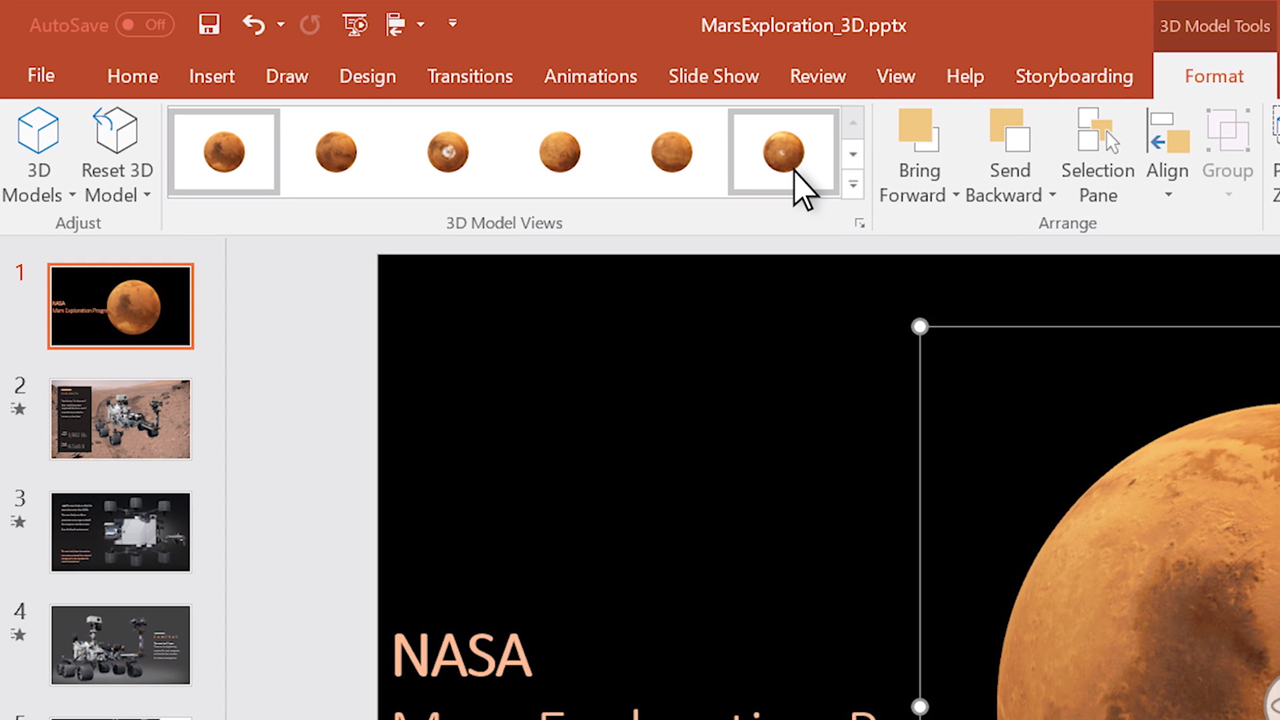This screenshot has height=720, width=1280.
Task: Start slide show from beginning icon
Action: [354, 25]
